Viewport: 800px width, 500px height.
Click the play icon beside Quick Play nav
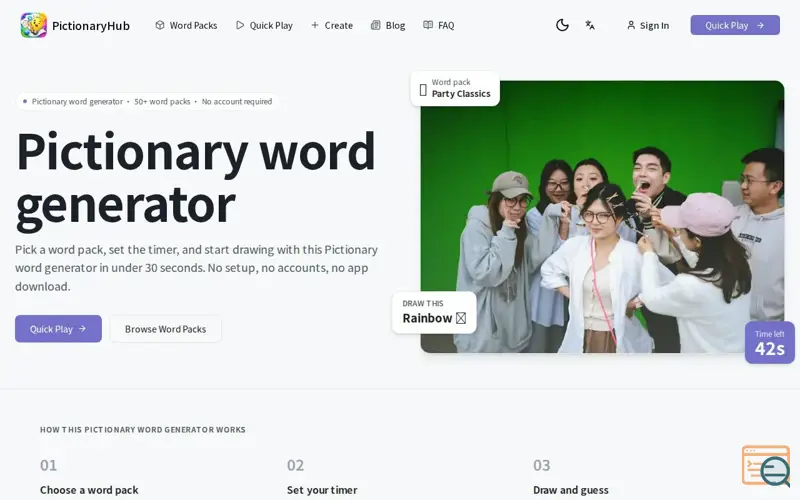(x=240, y=25)
